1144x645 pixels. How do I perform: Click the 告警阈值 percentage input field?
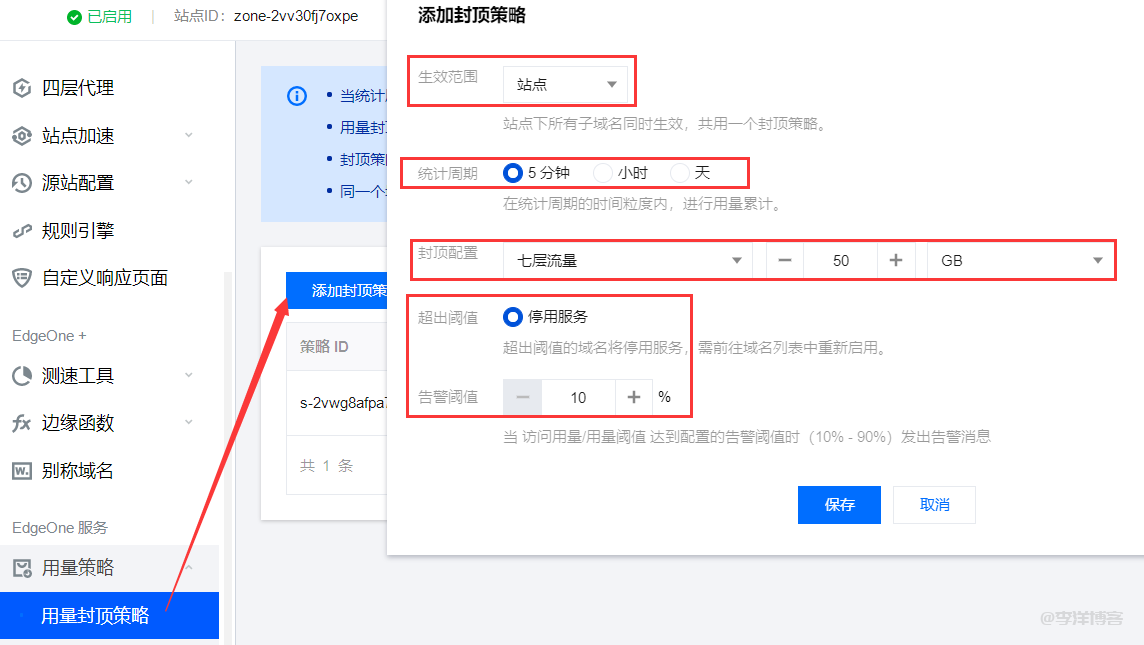coord(578,397)
